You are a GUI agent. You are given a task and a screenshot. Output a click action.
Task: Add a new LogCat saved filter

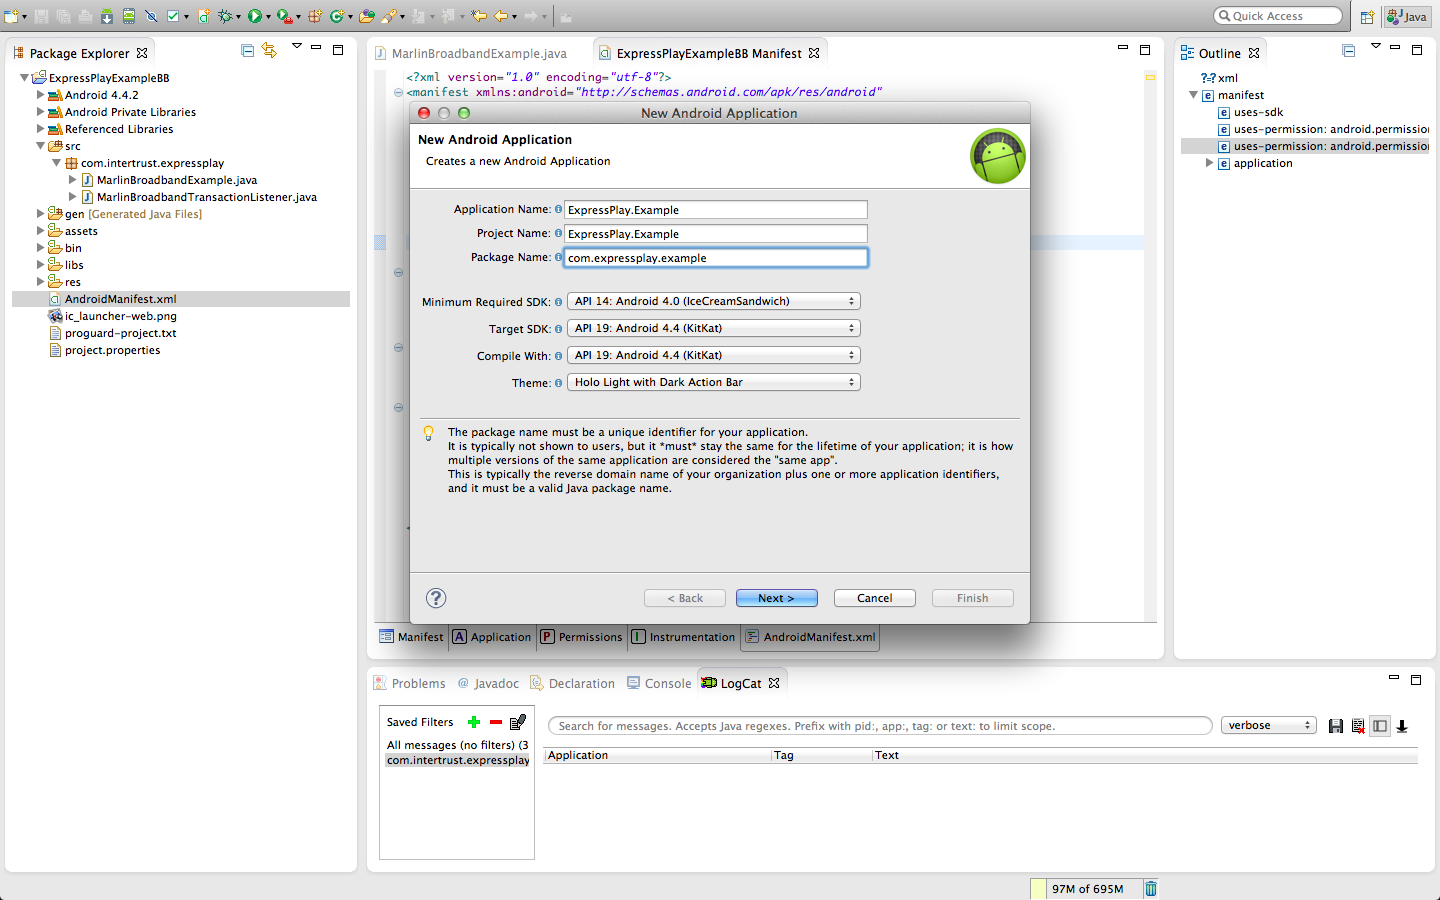[474, 722]
